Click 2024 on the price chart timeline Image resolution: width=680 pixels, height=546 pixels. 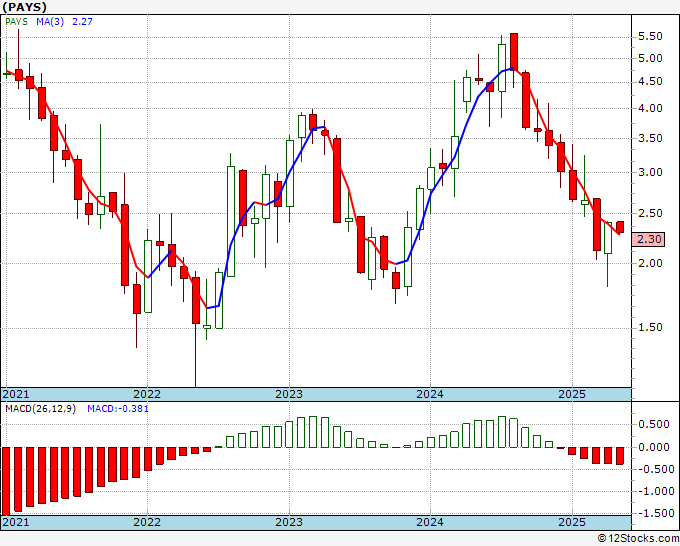pos(430,394)
